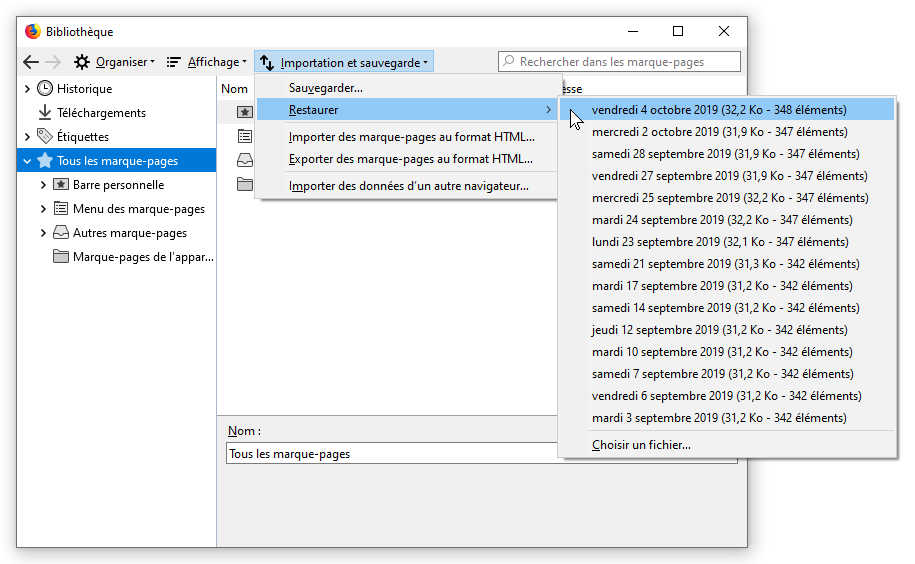Screen dimensions: 915x564
Task: Click the forward arrow in the toolbar
Action: pos(53,62)
